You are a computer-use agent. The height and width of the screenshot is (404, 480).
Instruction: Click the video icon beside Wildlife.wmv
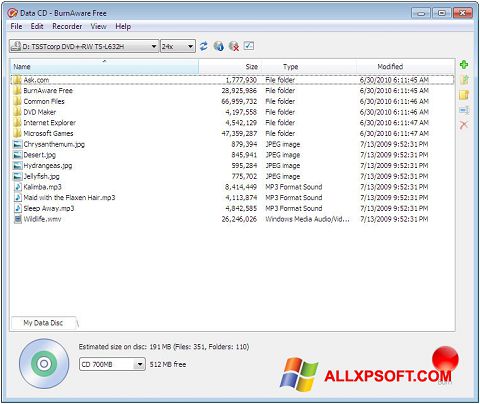pos(18,219)
